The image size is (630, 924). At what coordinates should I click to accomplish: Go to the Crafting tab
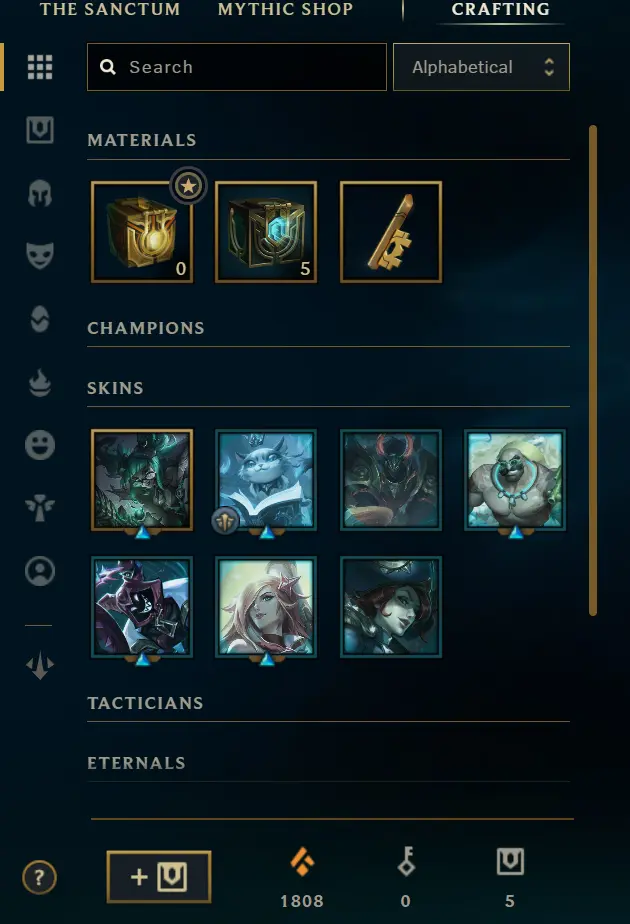pyautogui.click(x=500, y=9)
